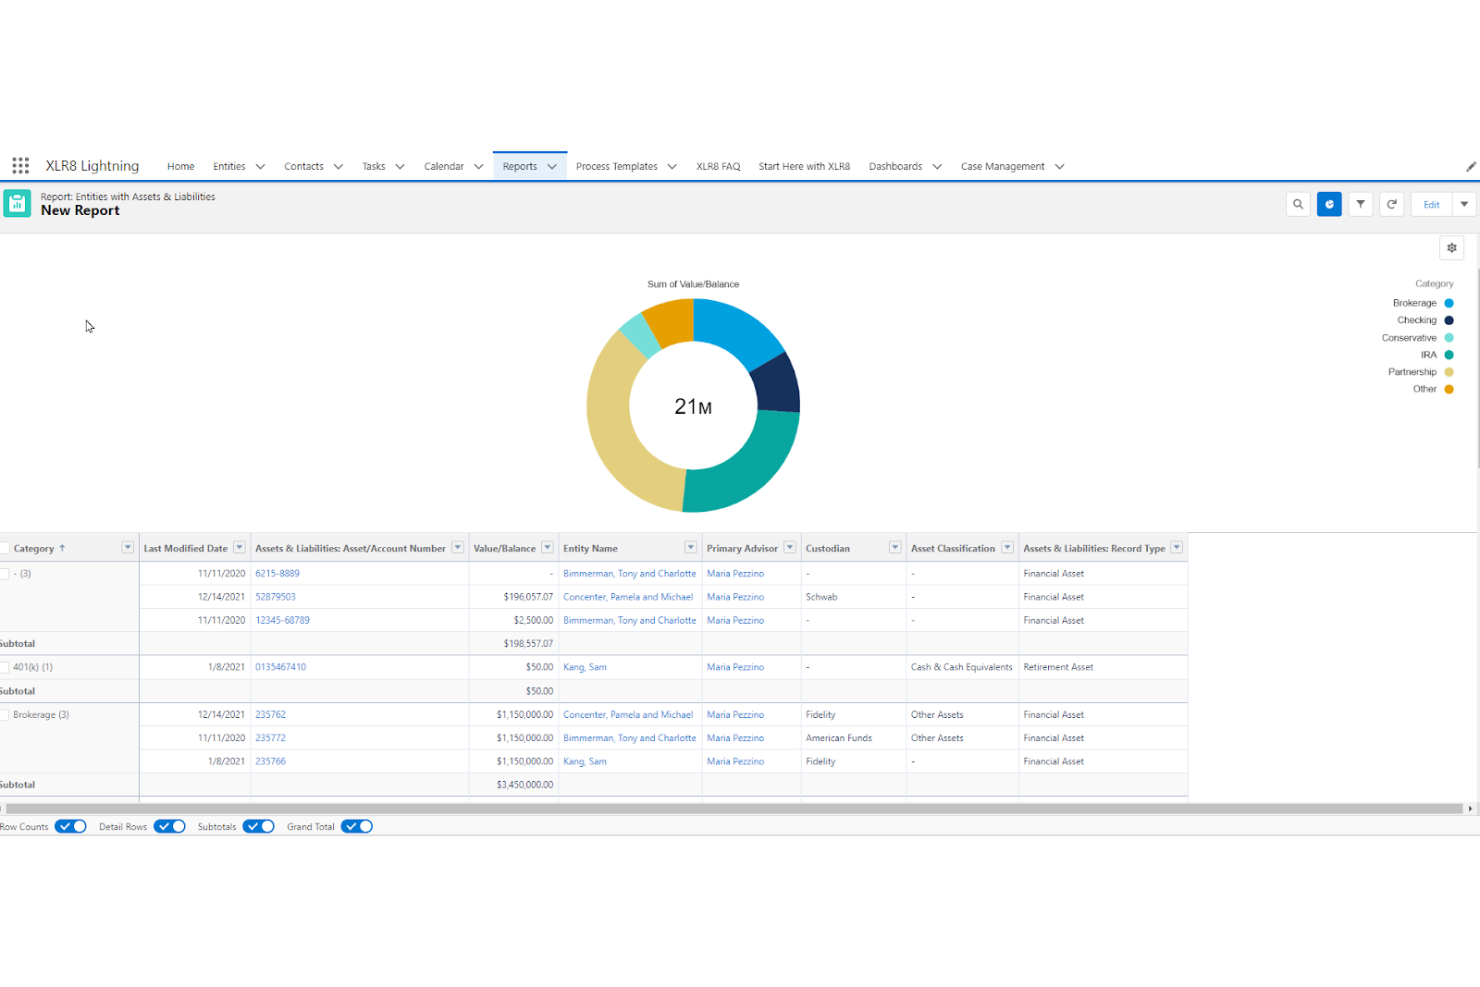Toggle Grand Total switch
The height and width of the screenshot is (987, 1480).
[357, 826]
